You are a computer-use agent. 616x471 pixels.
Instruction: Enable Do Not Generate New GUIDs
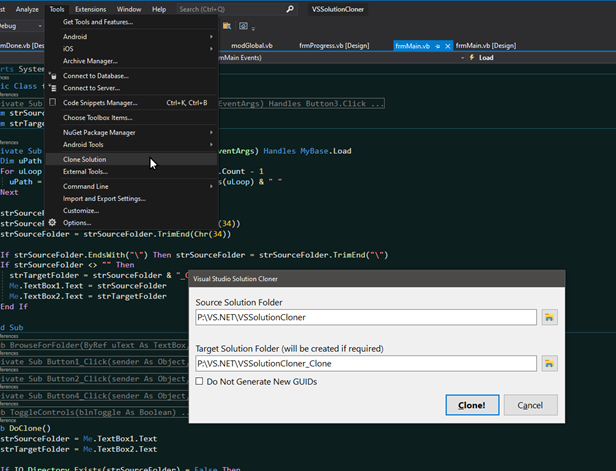coord(200,381)
